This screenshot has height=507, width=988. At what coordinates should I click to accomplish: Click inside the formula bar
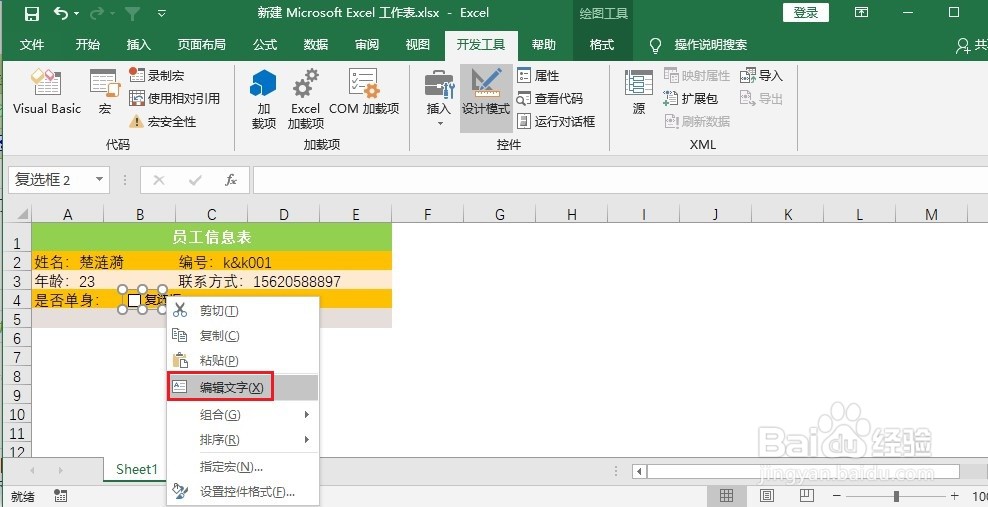point(620,180)
